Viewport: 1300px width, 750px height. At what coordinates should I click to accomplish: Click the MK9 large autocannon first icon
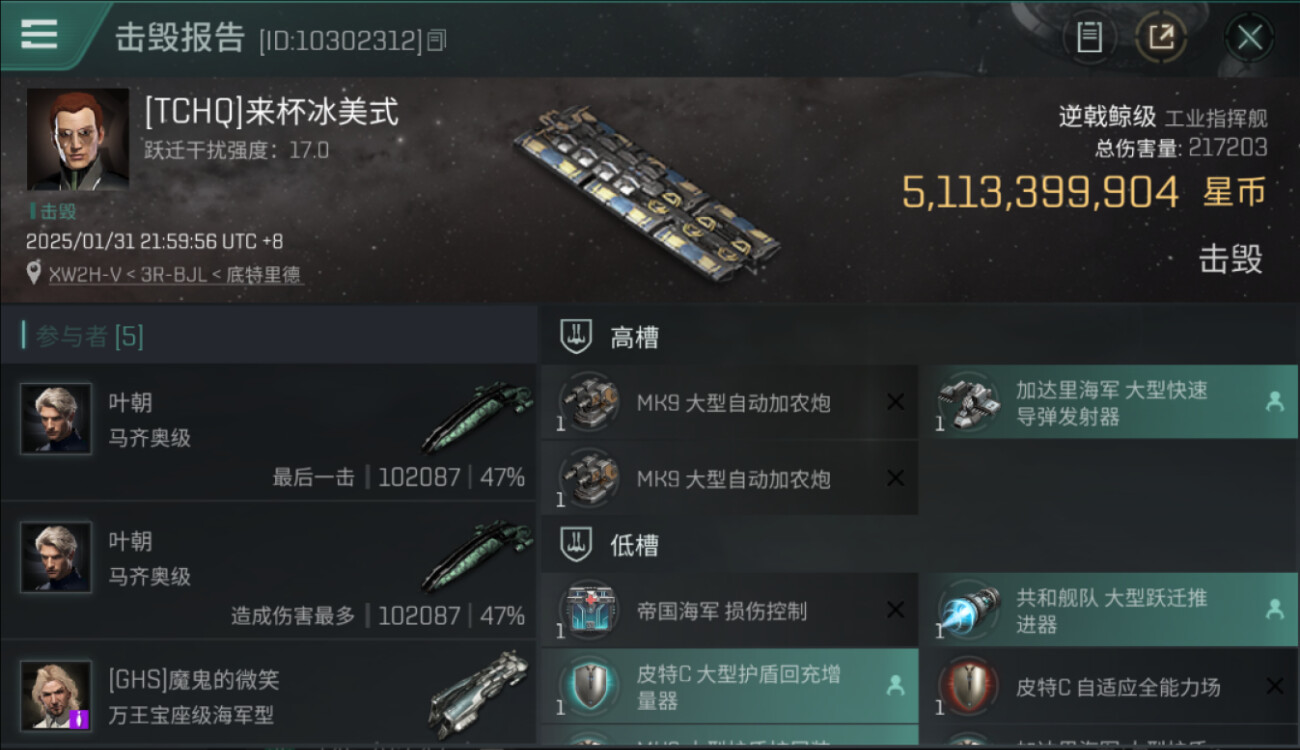click(x=588, y=402)
